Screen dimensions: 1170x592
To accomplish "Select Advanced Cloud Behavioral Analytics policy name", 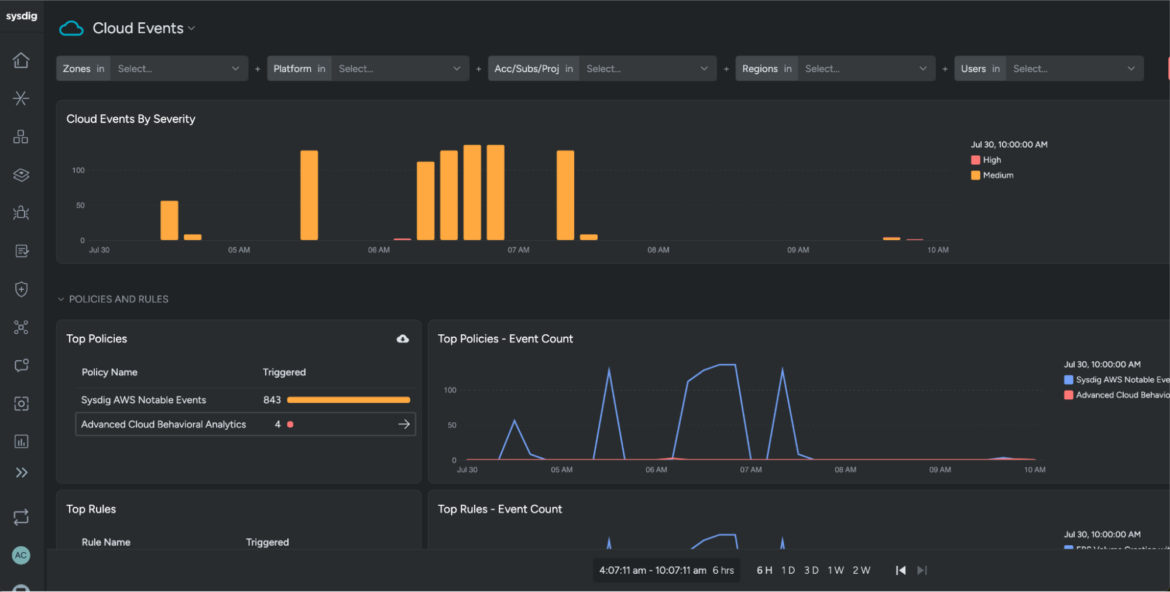I will (x=163, y=424).
